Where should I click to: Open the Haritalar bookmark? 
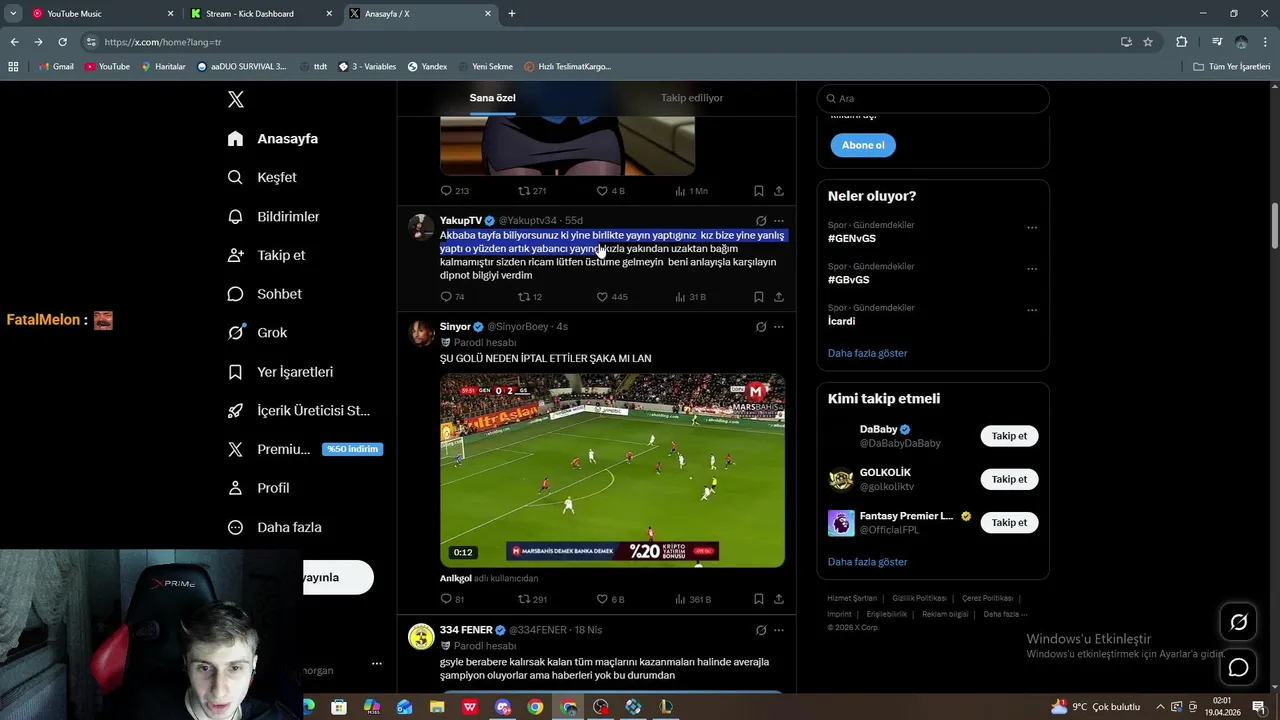pos(164,66)
